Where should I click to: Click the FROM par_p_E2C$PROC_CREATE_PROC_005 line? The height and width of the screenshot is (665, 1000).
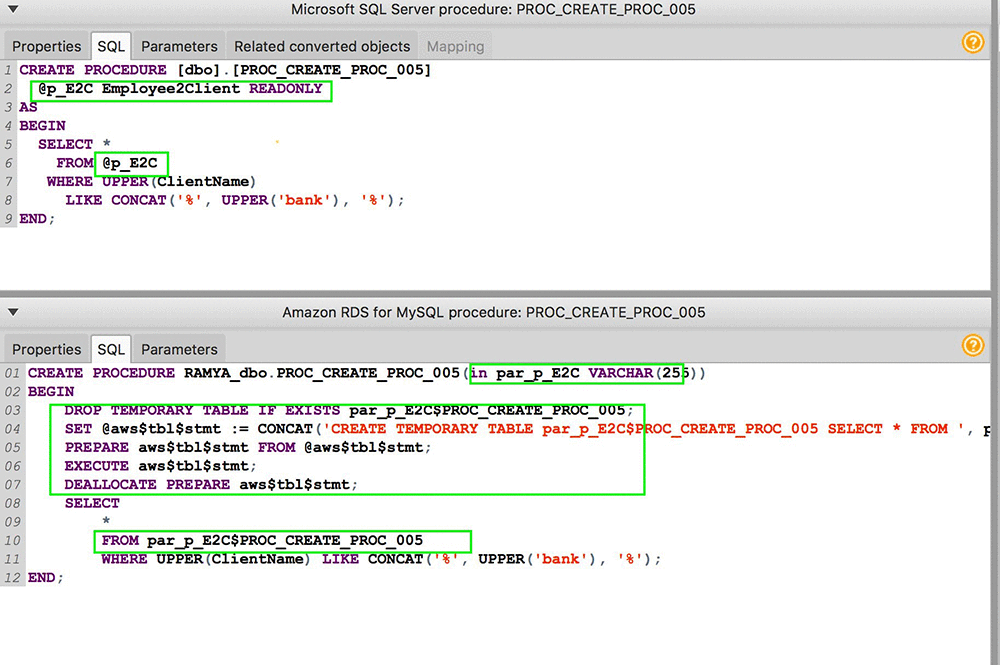[262, 541]
